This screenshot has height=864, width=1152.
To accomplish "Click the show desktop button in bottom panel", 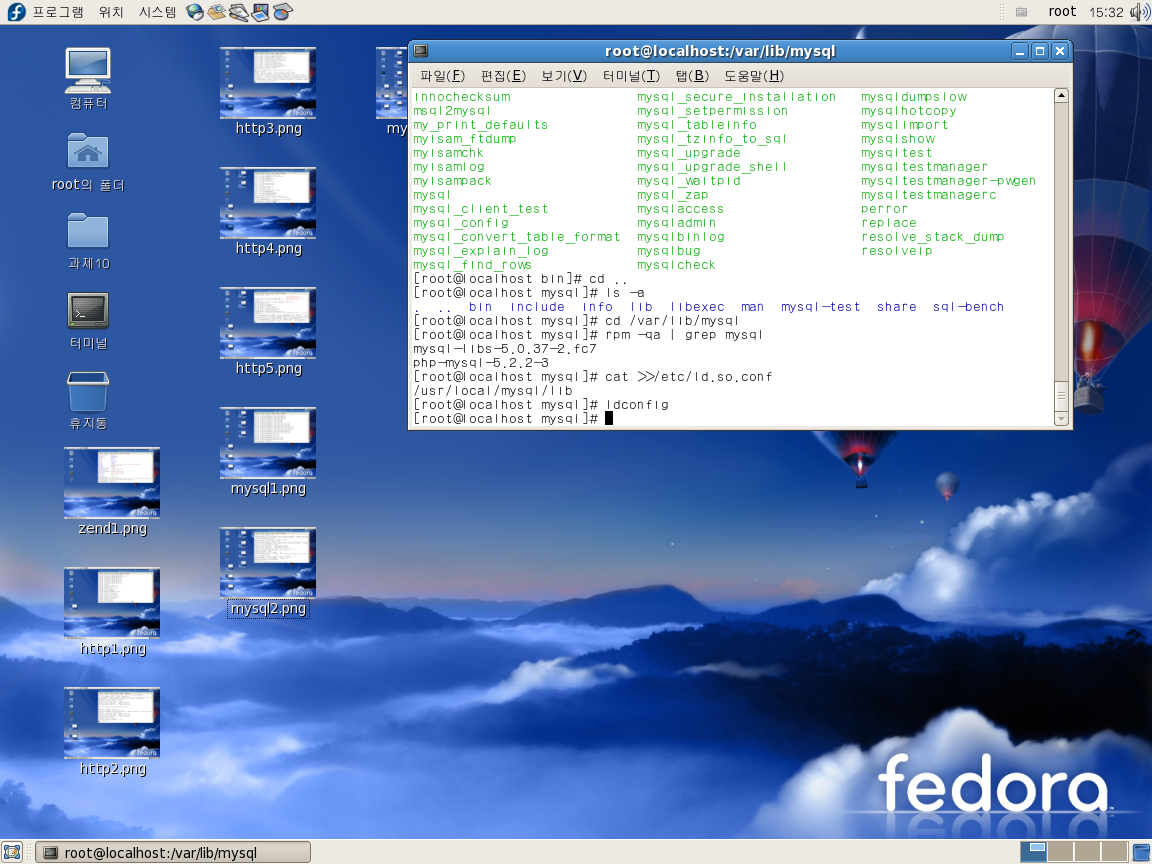I will tap(13, 852).
